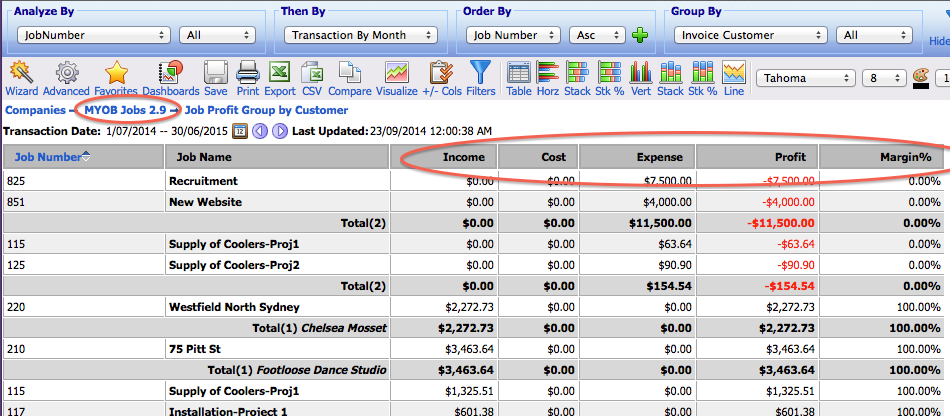Viewport: 950px width, 416px height.
Task: Open the Asc sort direction dropdown
Action: [597, 35]
